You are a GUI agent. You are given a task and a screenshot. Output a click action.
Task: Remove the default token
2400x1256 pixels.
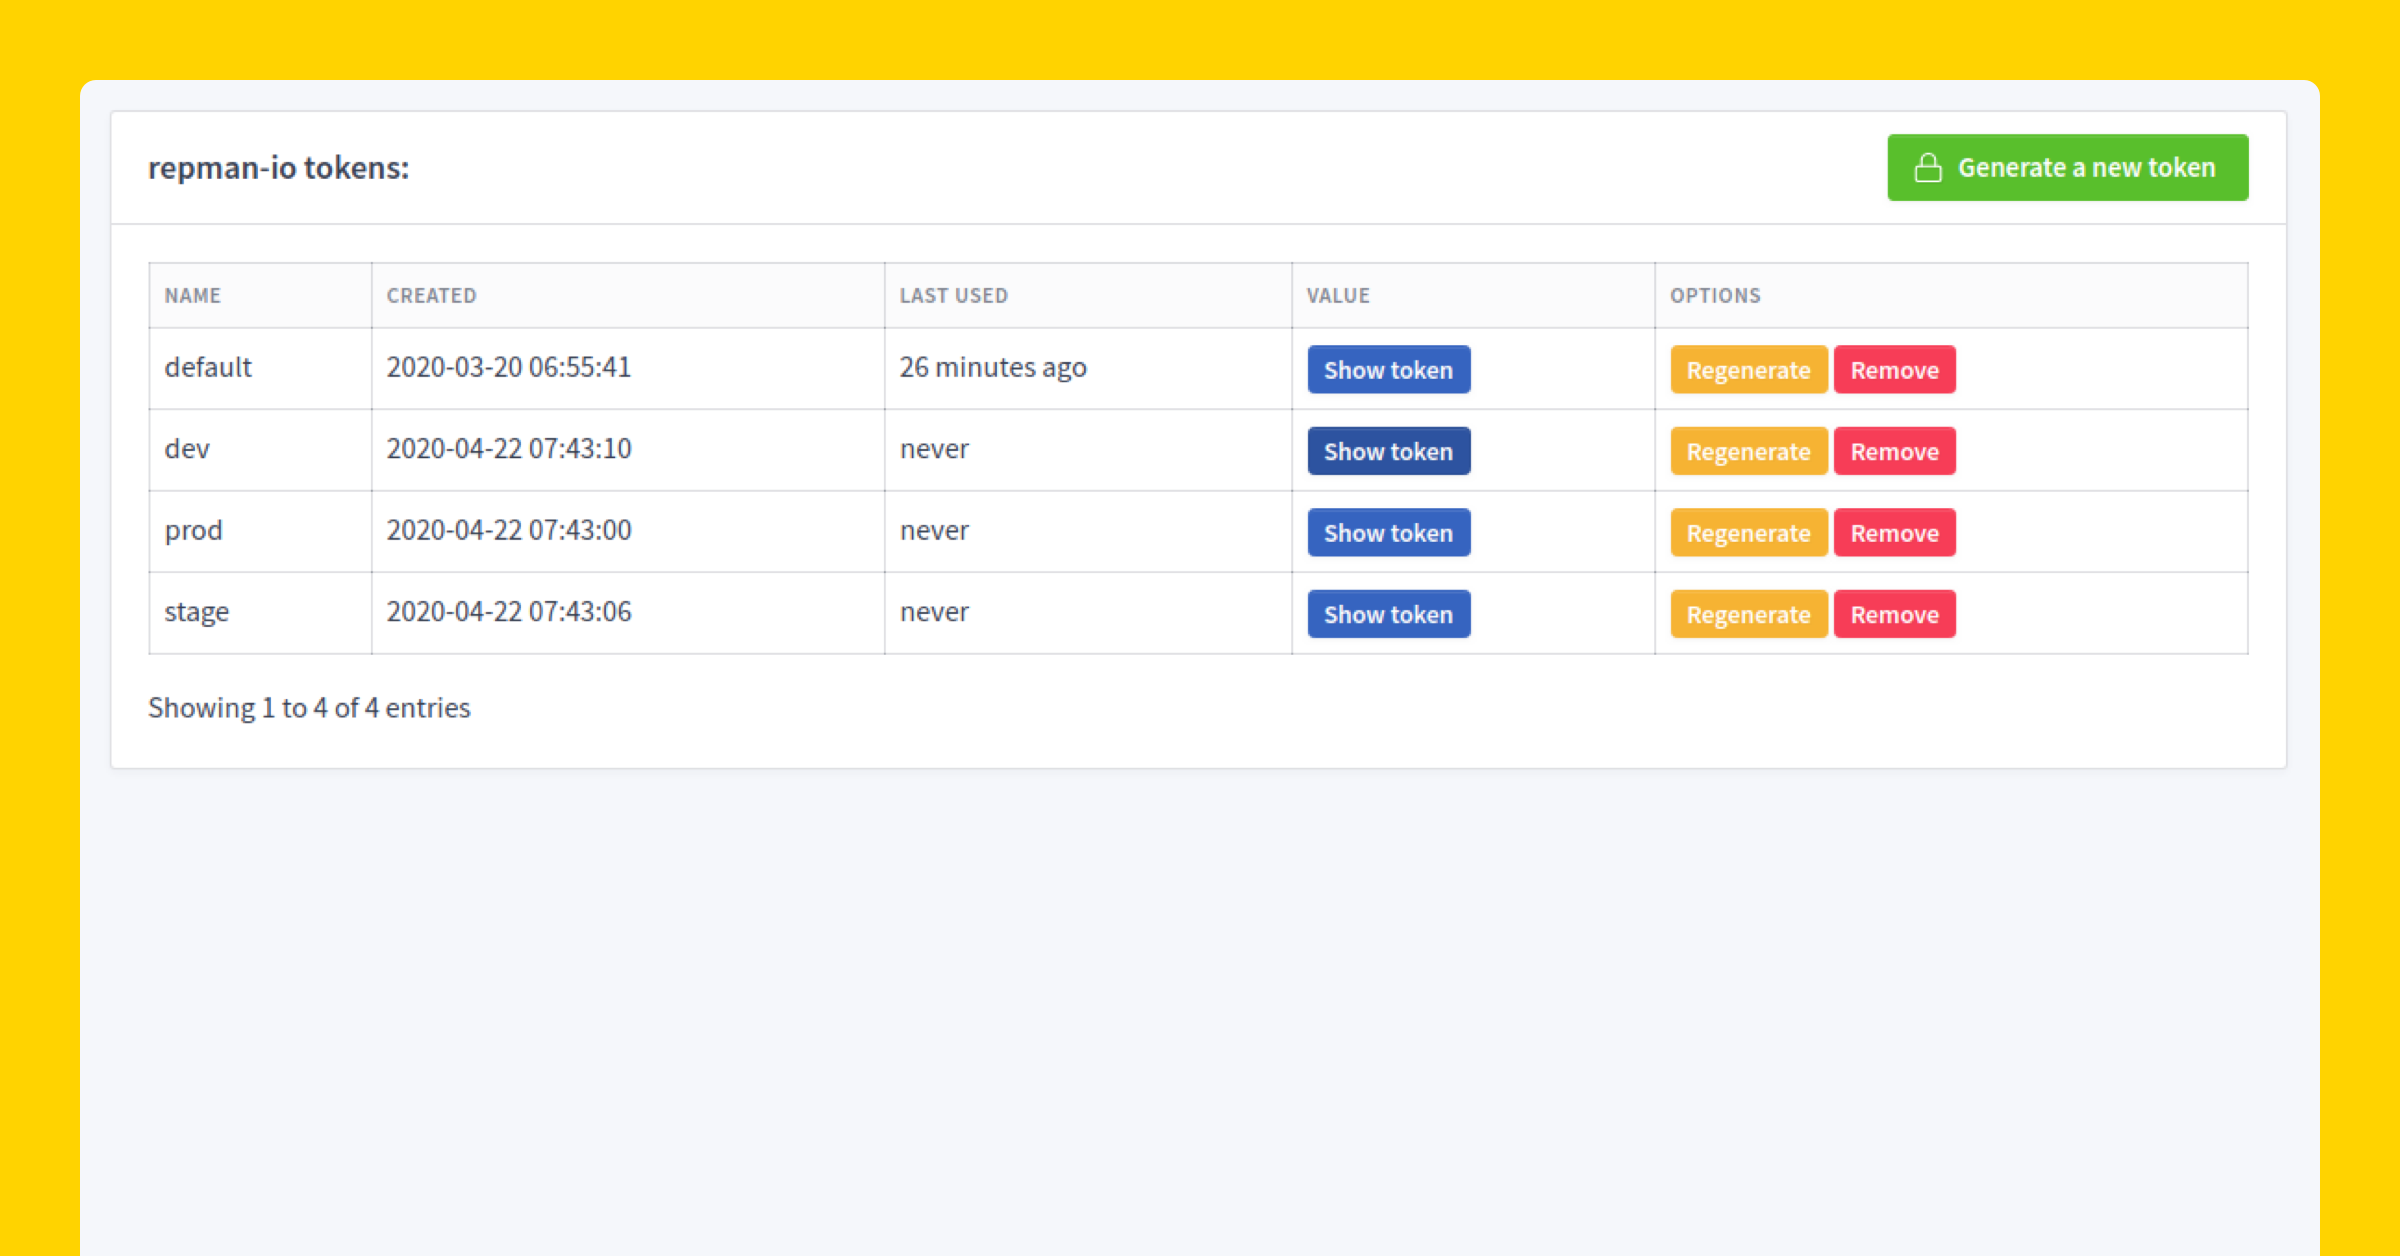(1893, 370)
